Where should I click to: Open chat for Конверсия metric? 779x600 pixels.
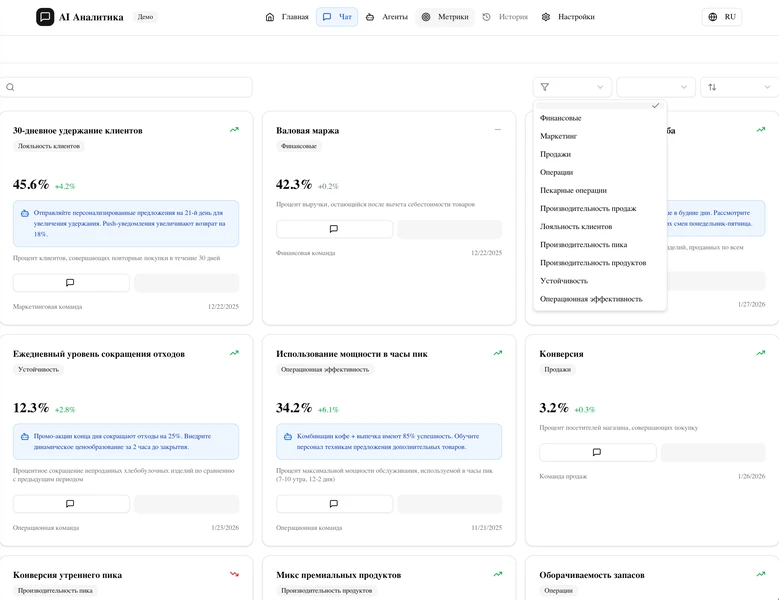click(x=598, y=452)
